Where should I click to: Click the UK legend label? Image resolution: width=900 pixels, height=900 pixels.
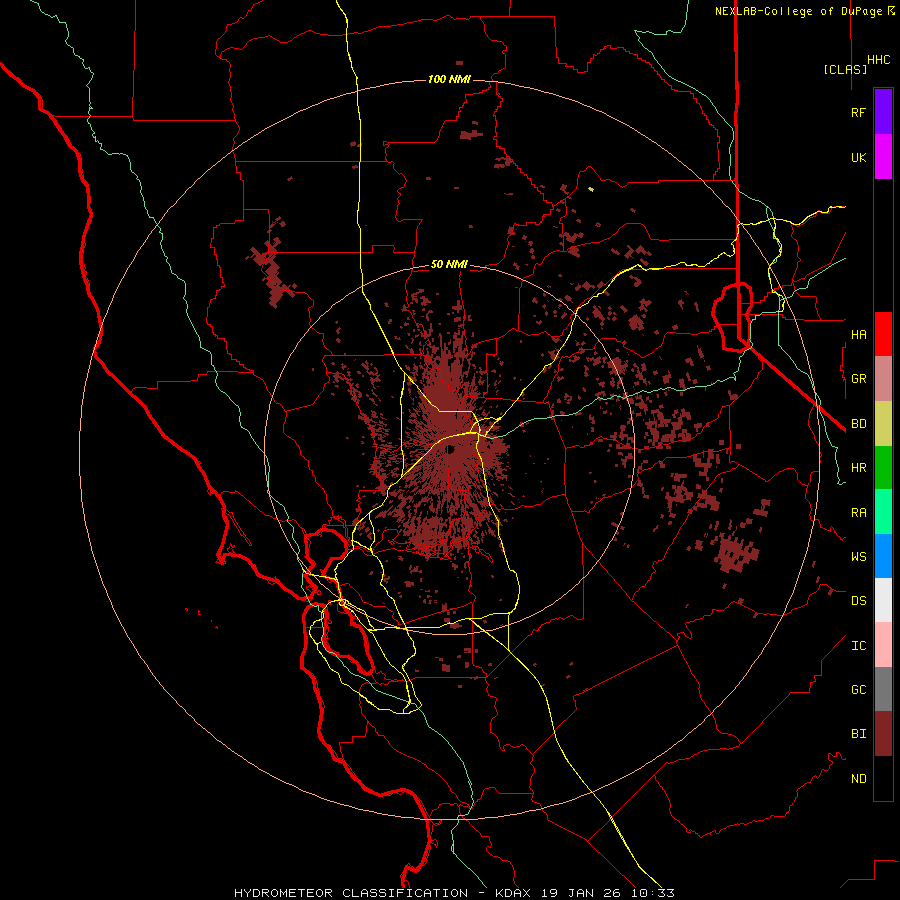click(858, 157)
